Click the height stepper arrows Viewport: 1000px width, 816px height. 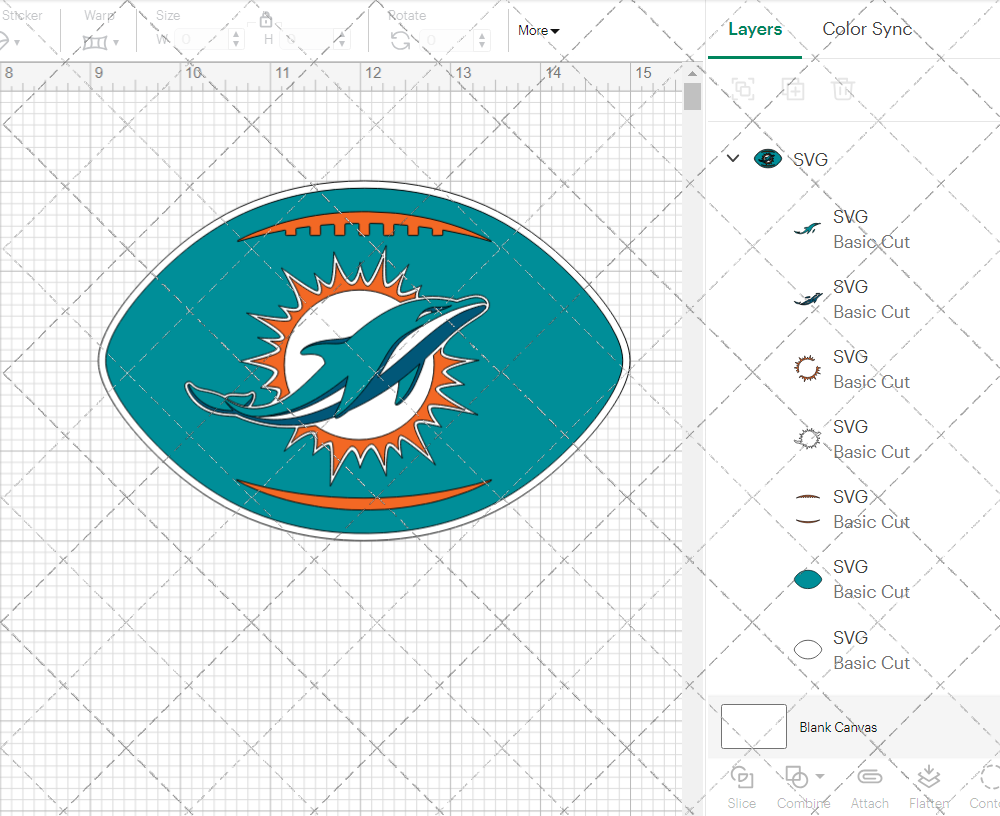pyautogui.click(x=342, y=40)
